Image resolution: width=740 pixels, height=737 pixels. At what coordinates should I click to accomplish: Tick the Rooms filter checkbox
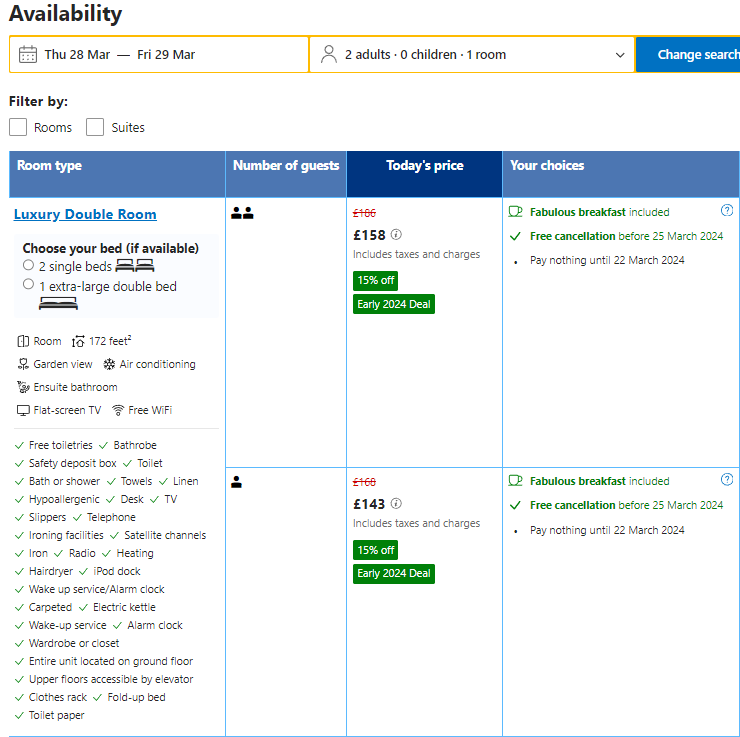click(x=18, y=127)
